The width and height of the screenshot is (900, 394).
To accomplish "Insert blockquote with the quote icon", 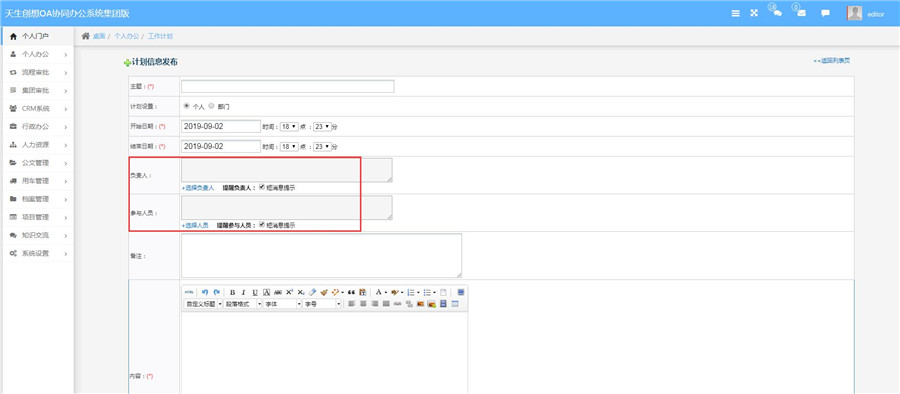I will [x=351, y=292].
